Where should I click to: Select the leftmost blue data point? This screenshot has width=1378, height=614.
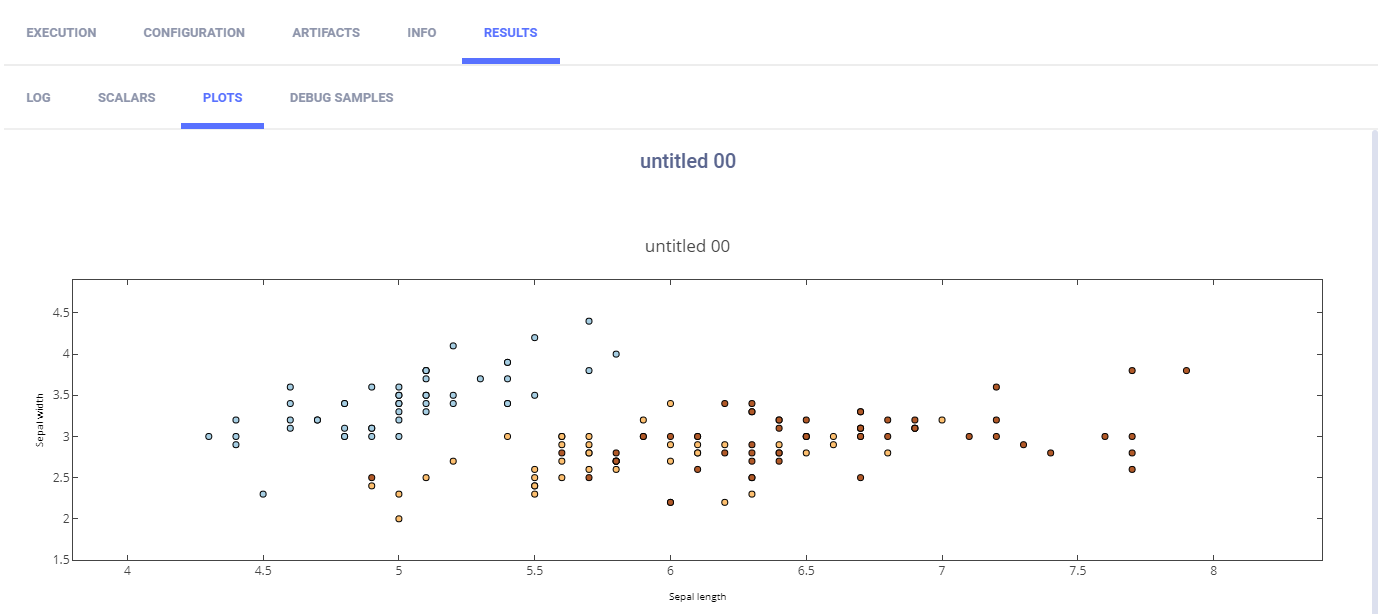[209, 436]
